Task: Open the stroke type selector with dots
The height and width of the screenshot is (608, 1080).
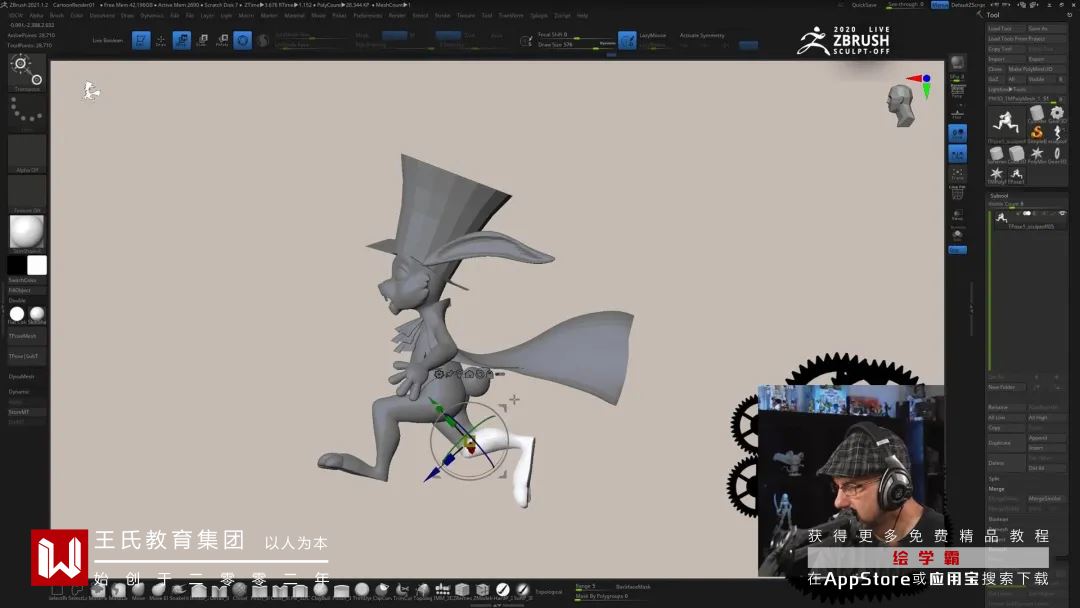Action: click(27, 113)
